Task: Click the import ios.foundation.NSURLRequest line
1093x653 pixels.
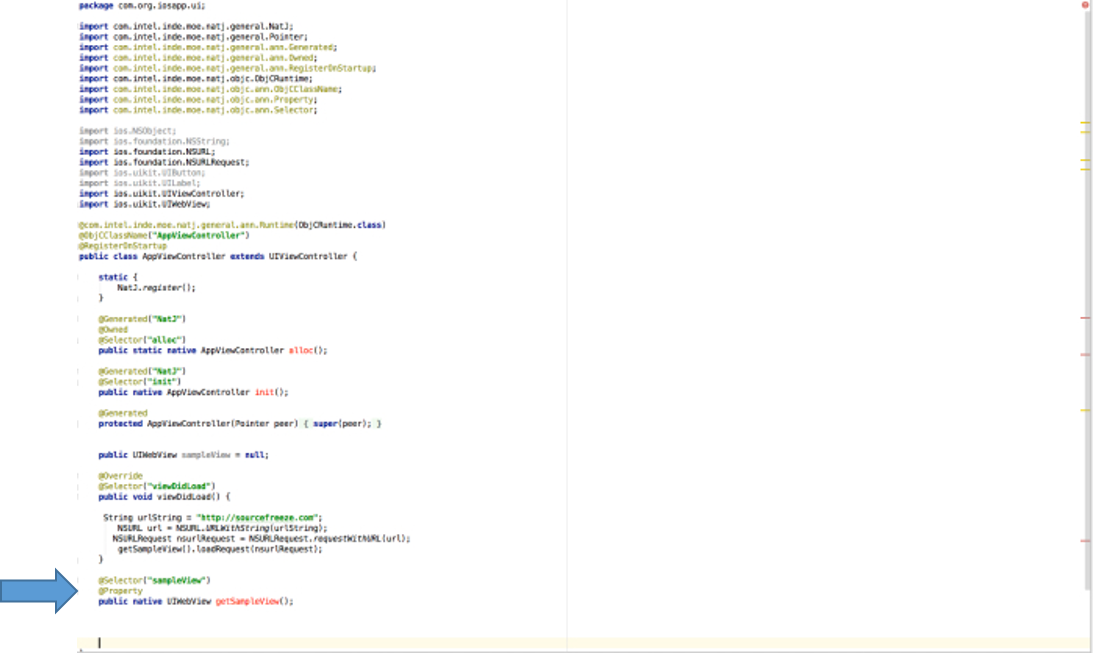Action: tap(164, 162)
